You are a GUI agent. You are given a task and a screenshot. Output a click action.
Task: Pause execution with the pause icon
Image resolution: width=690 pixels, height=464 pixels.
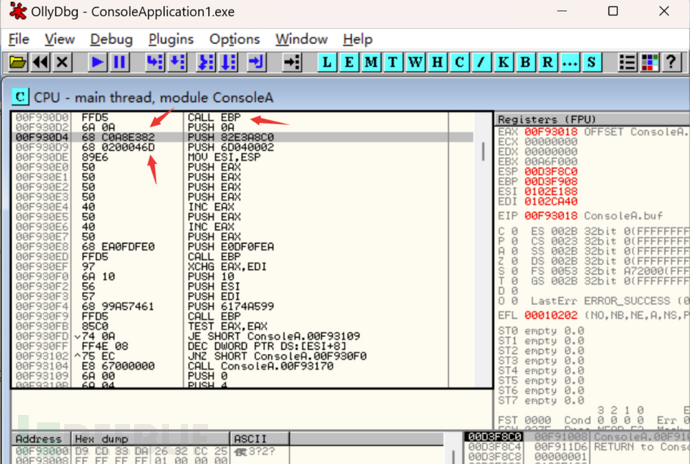coord(119,62)
